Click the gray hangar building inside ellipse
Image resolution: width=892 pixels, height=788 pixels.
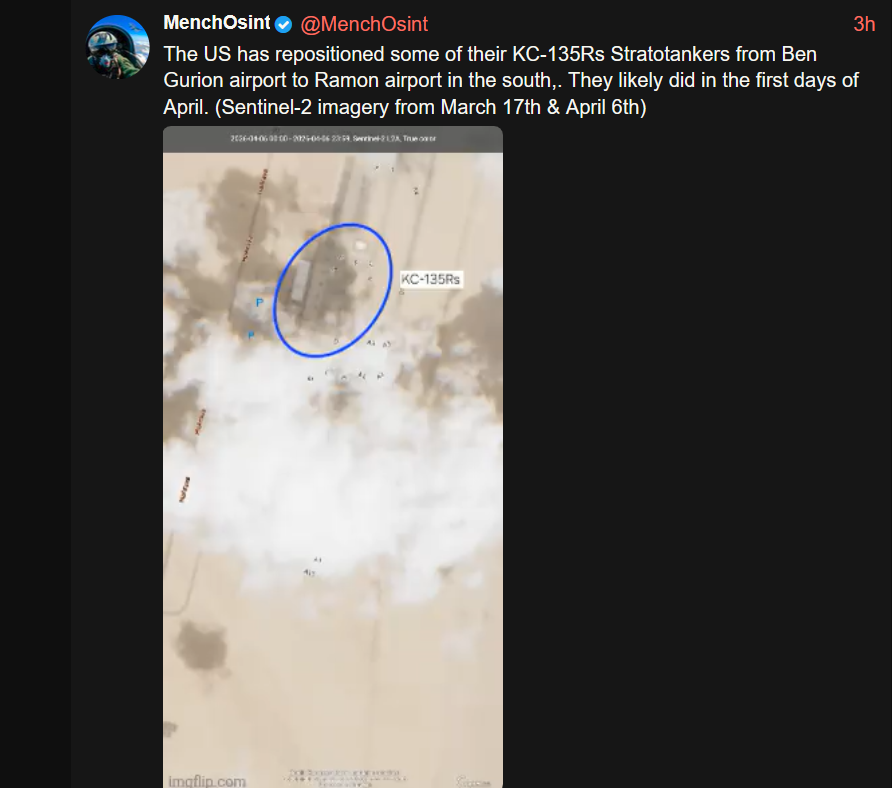tap(300, 280)
